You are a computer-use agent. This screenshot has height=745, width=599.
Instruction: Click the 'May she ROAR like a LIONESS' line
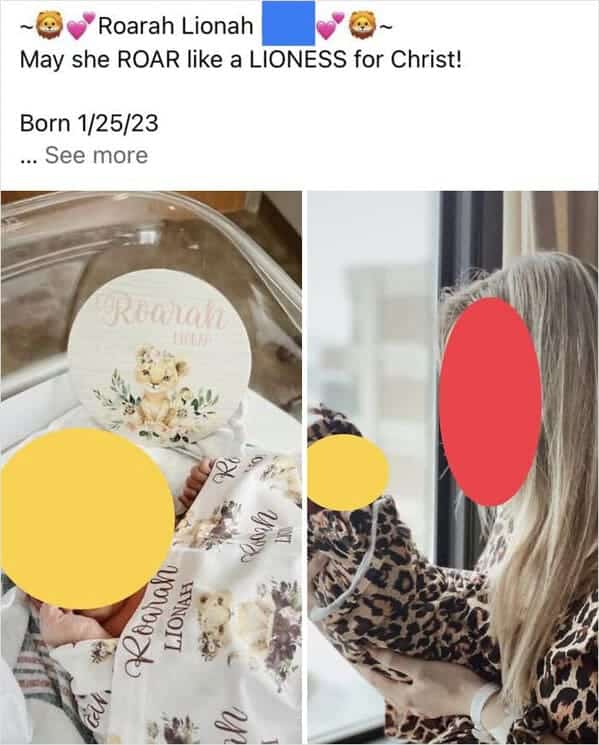(x=240, y=60)
